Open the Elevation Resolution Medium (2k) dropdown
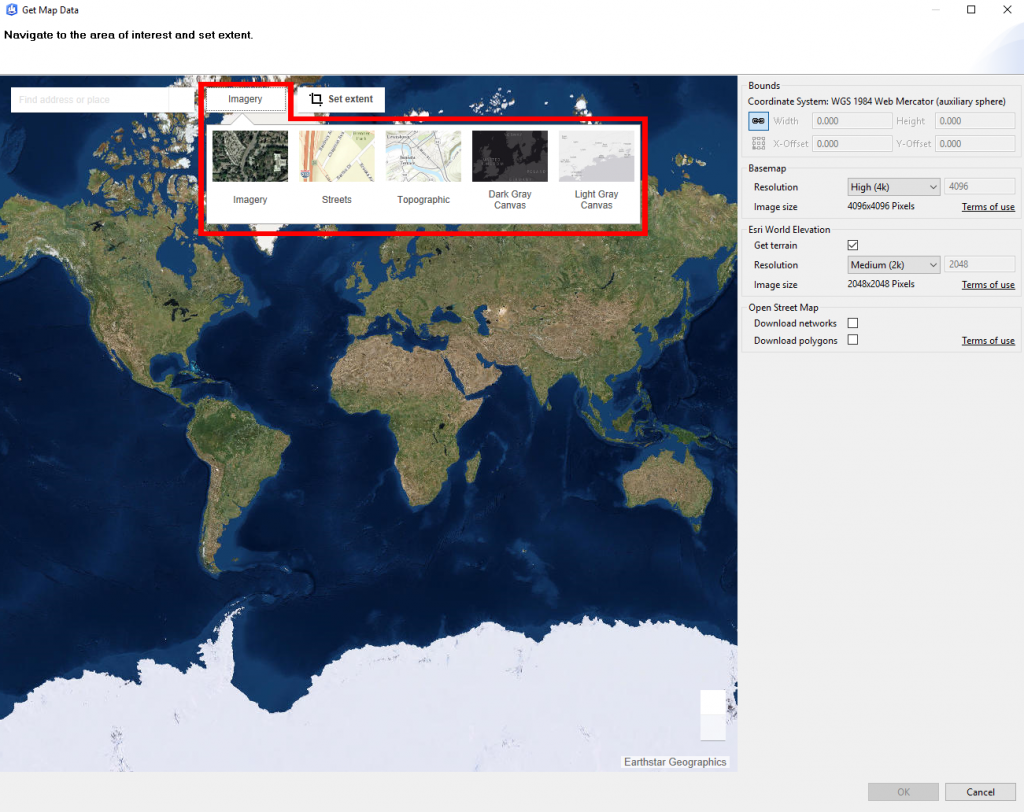Screen dimensions: 1024x812 click(893, 265)
